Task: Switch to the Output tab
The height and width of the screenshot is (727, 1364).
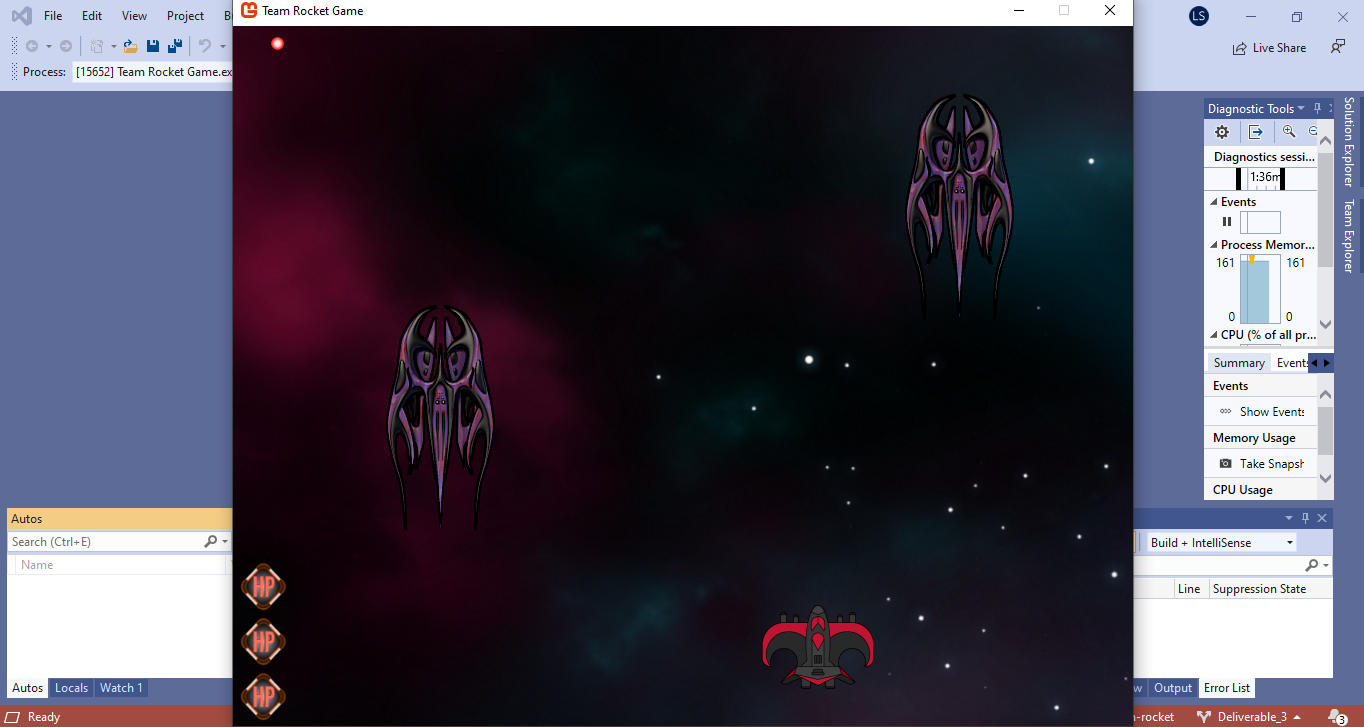Action: [x=1173, y=688]
